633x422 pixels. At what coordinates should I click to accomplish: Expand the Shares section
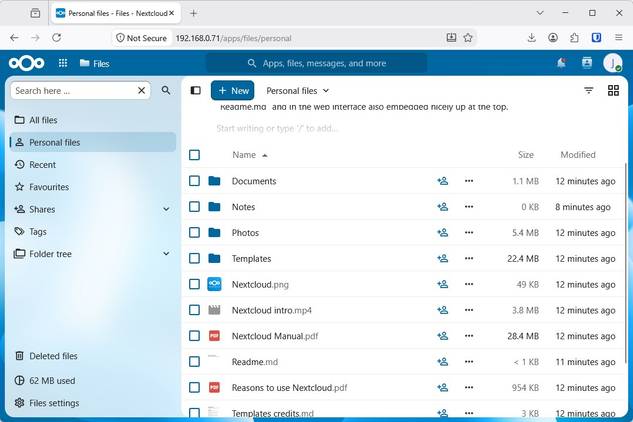[166, 209]
